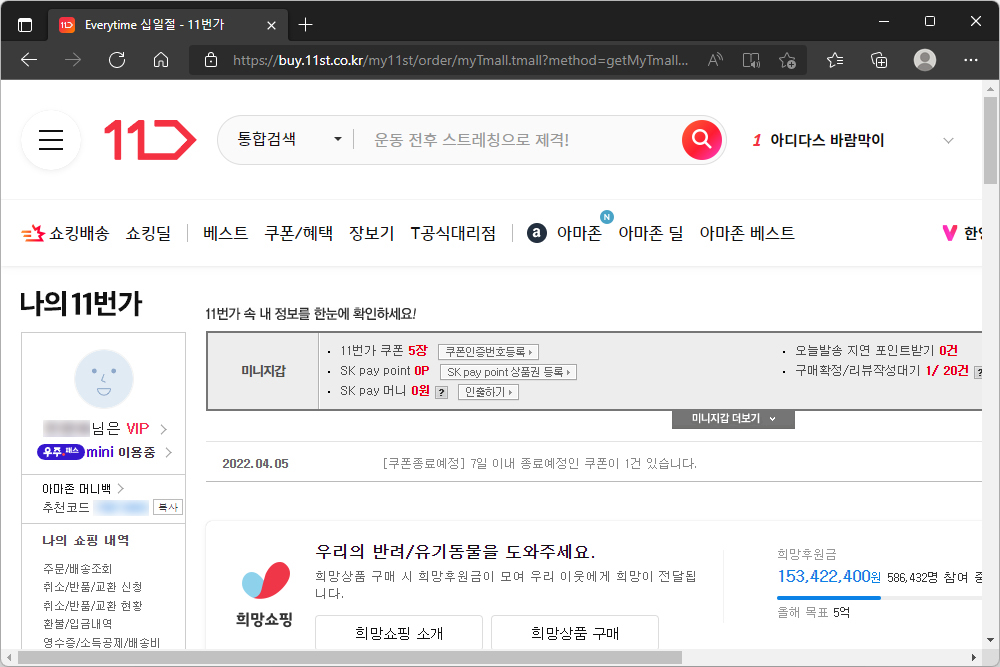Click the browser address bar URL
1000x667 pixels.
(460, 61)
